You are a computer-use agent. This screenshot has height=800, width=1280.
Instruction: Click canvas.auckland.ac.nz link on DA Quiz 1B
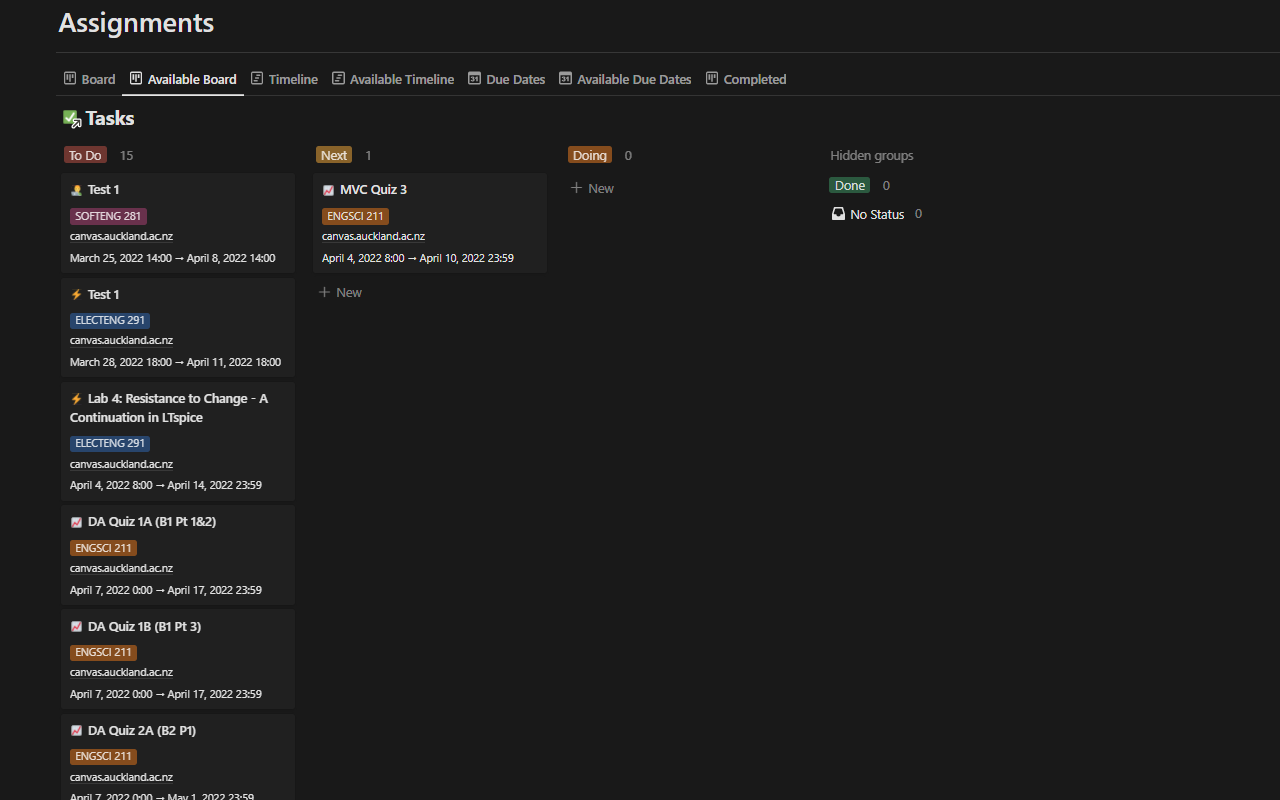(121, 672)
